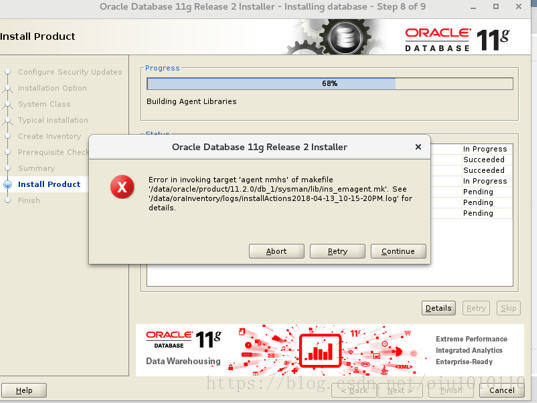Click the Next navigation button

(400, 390)
